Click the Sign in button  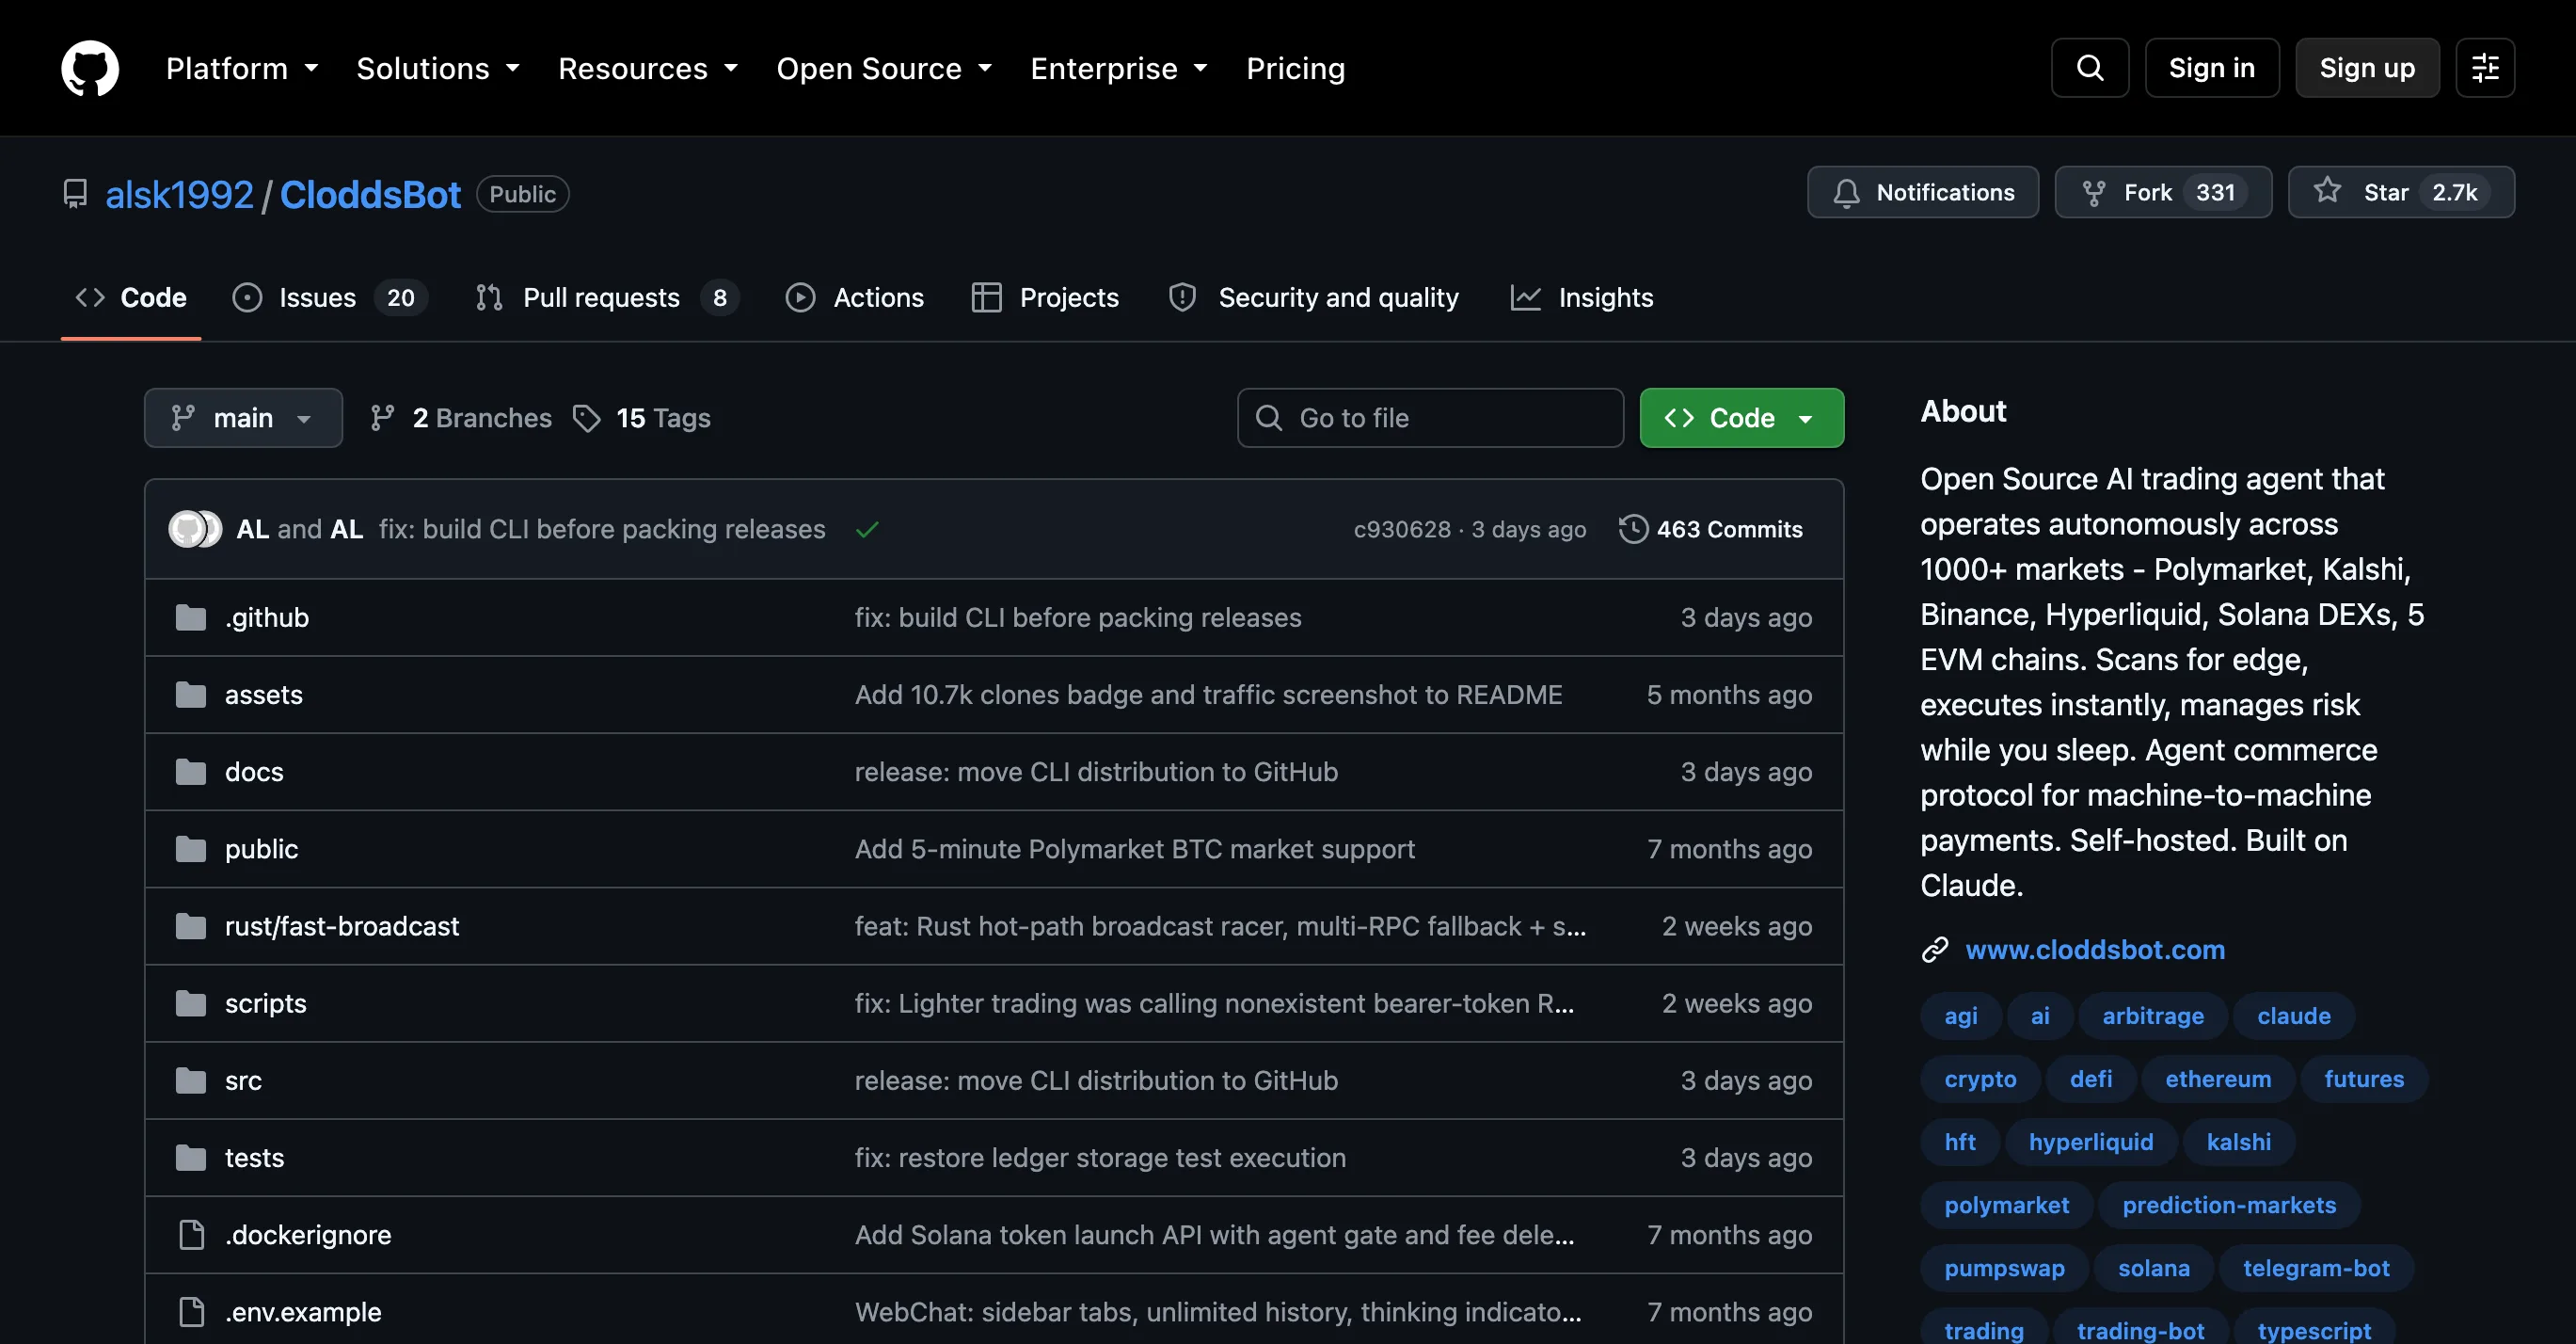click(2211, 68)
